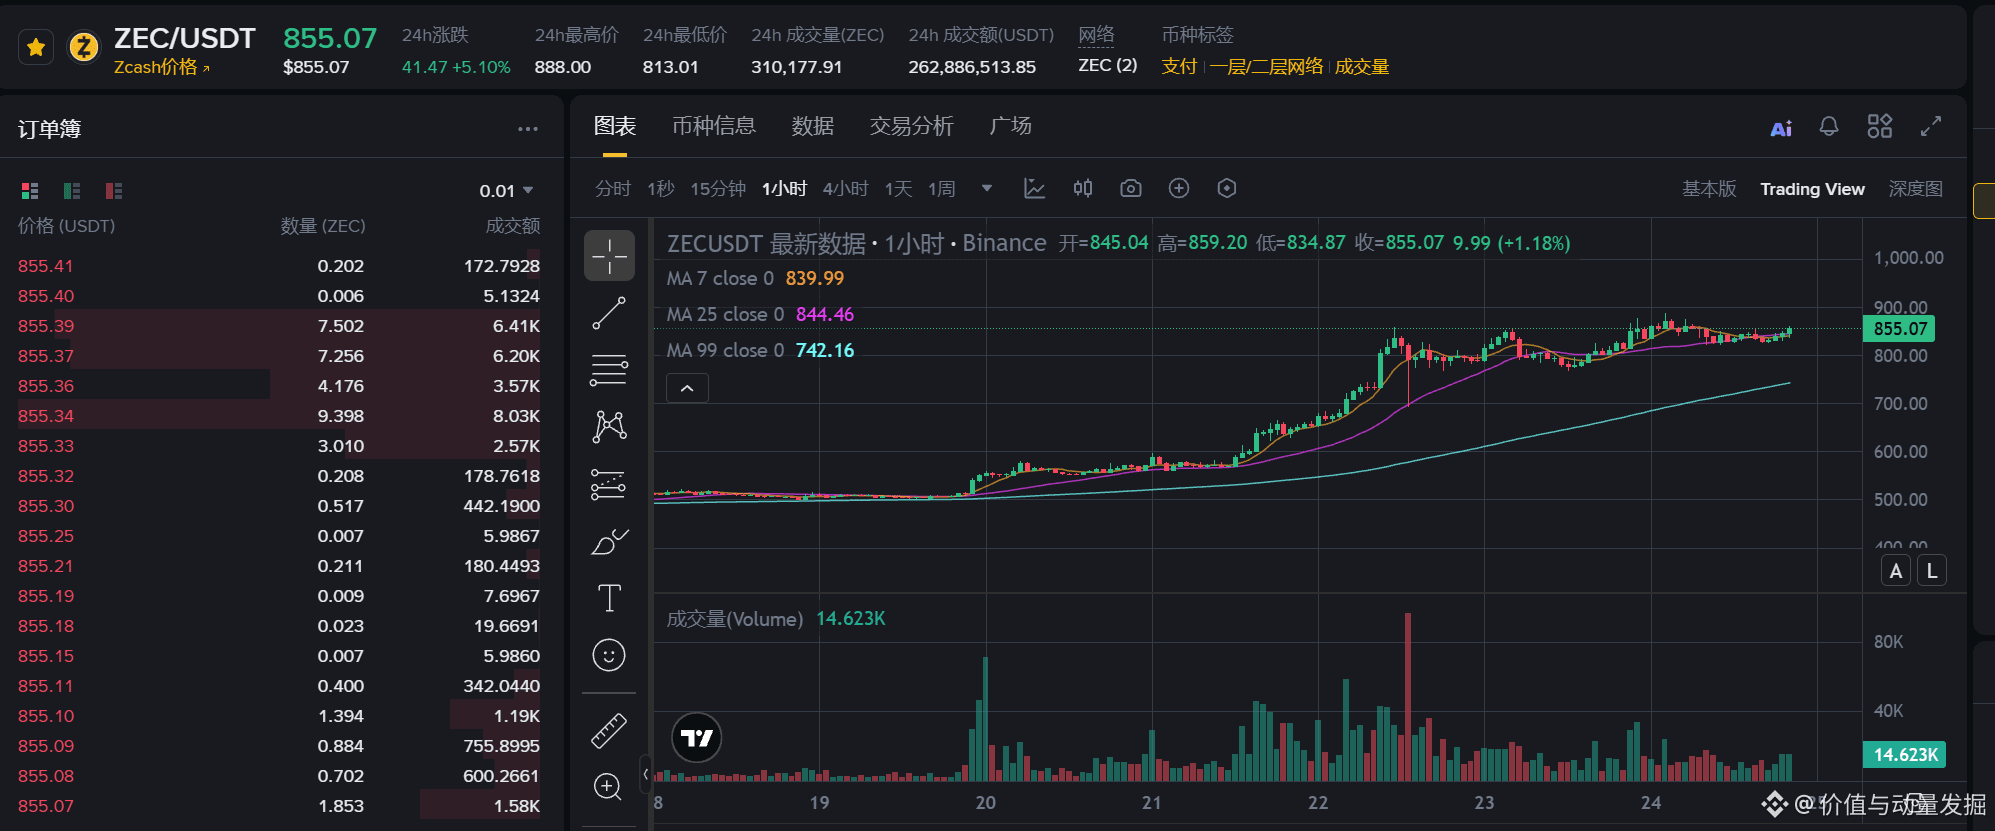Switch chart to 基本版 mode

pos(1709,189)
